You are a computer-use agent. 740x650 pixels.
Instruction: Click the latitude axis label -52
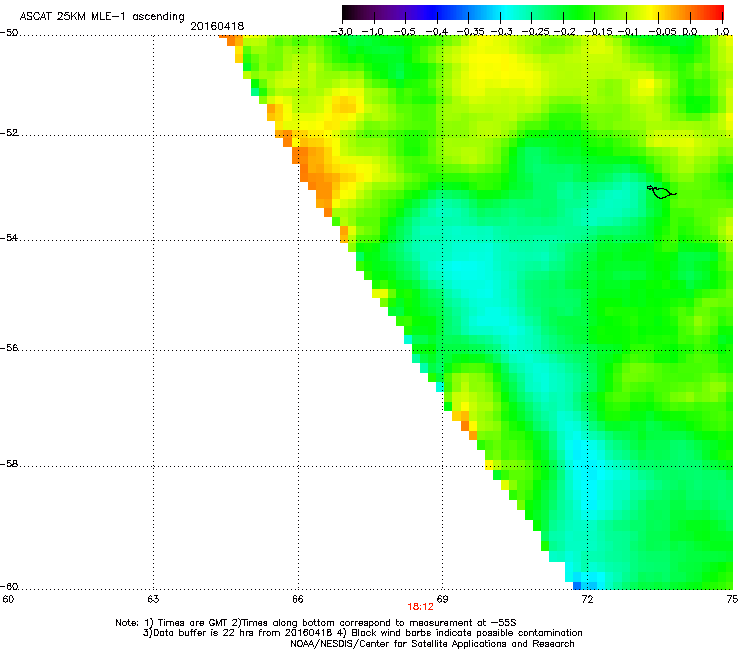pos(9,133)
